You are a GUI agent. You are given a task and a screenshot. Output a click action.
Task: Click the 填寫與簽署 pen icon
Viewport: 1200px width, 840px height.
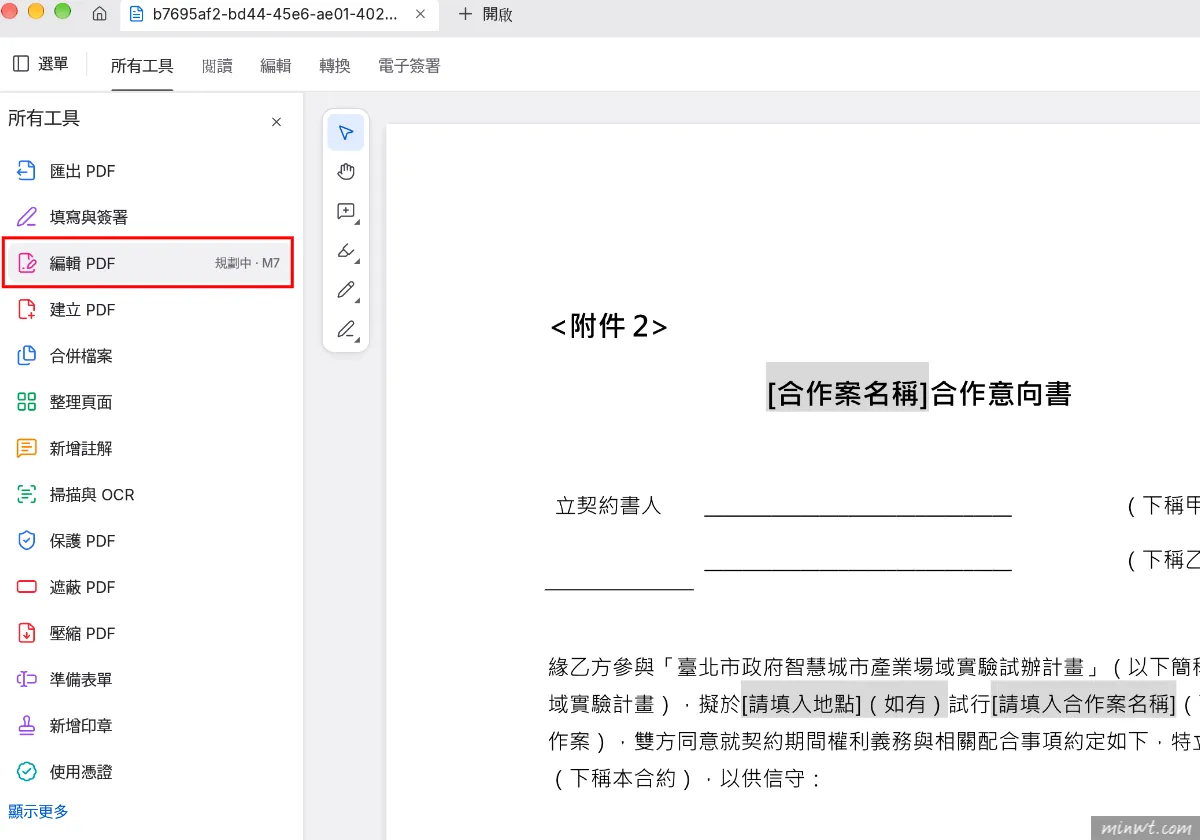point(27,217)
